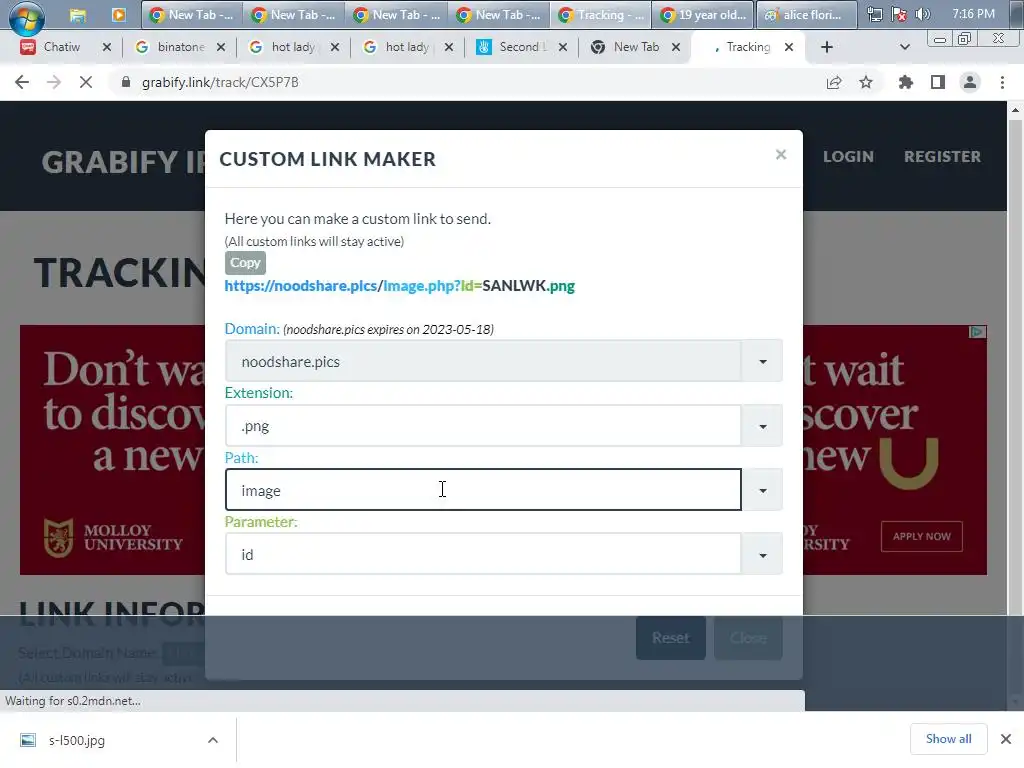Toggle the Chrome side panel

point(938,82)
